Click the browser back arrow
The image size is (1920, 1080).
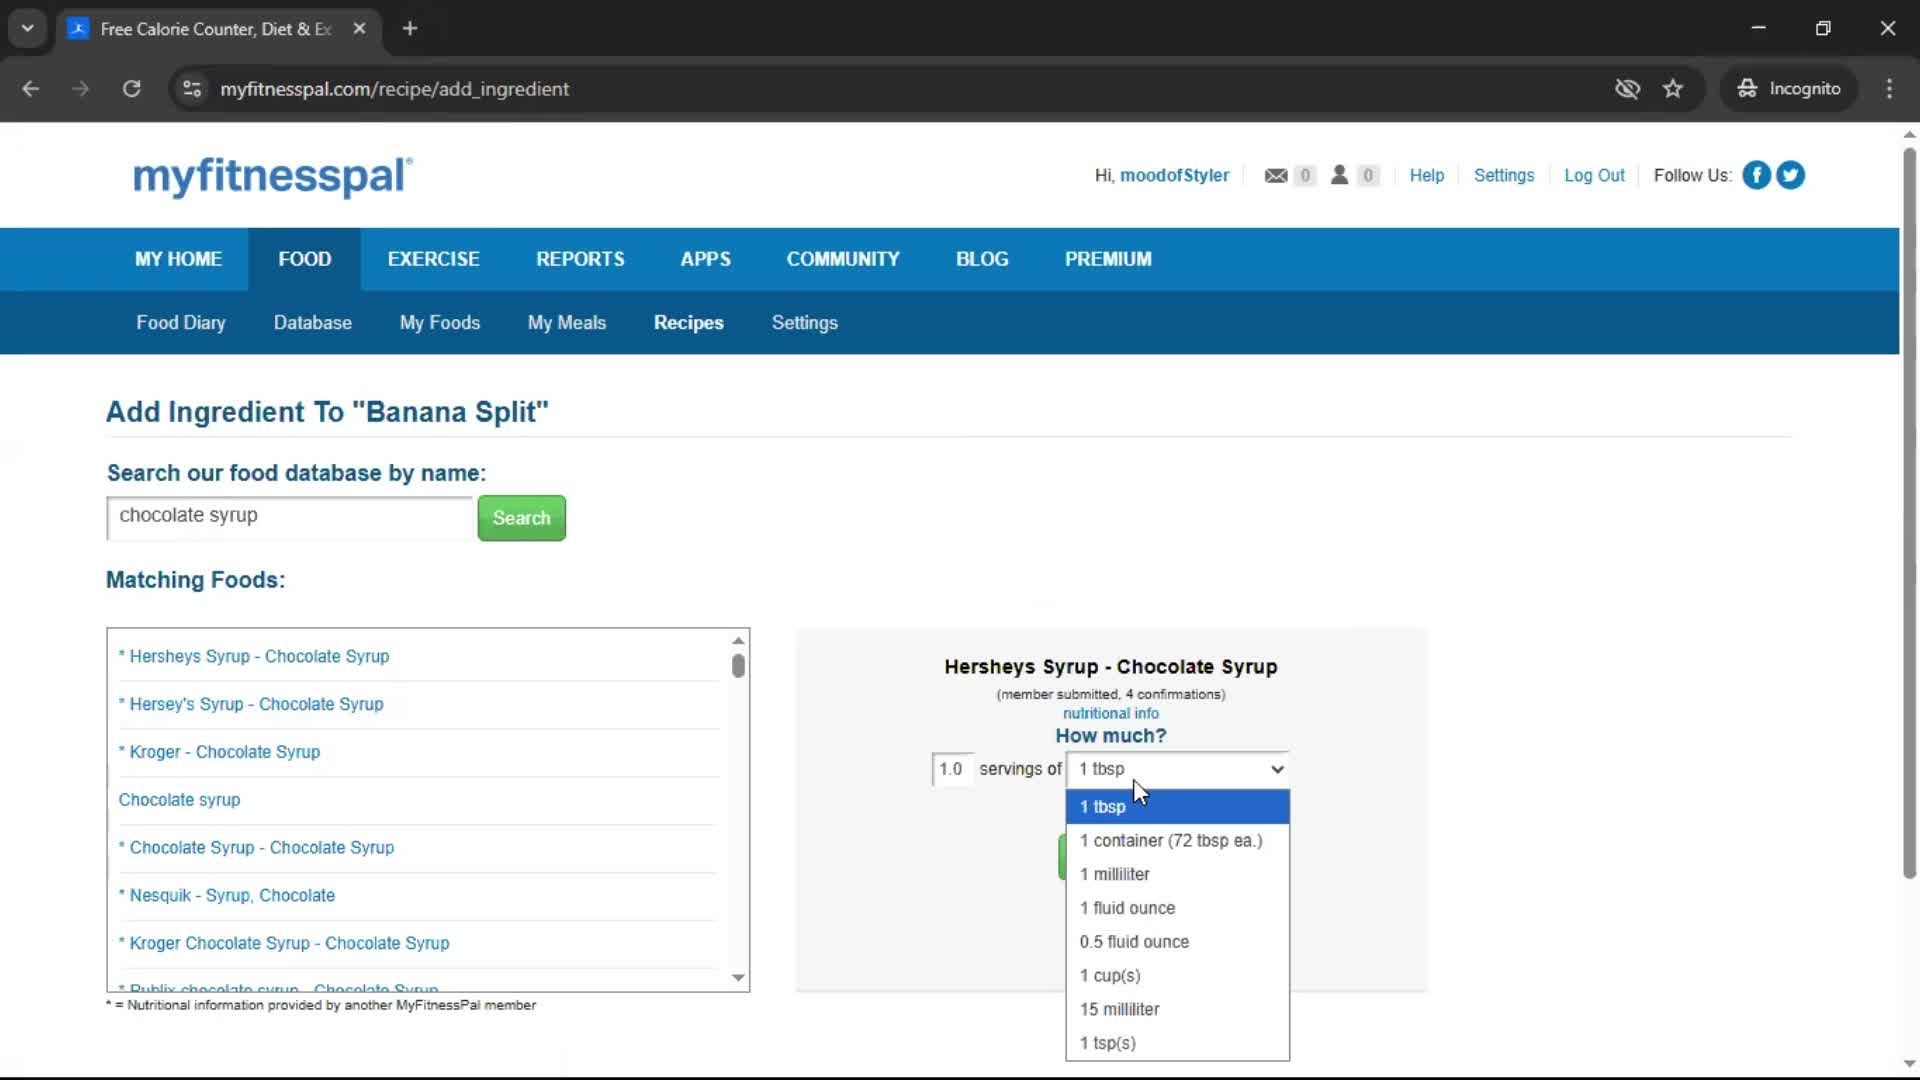click(31, 89)
